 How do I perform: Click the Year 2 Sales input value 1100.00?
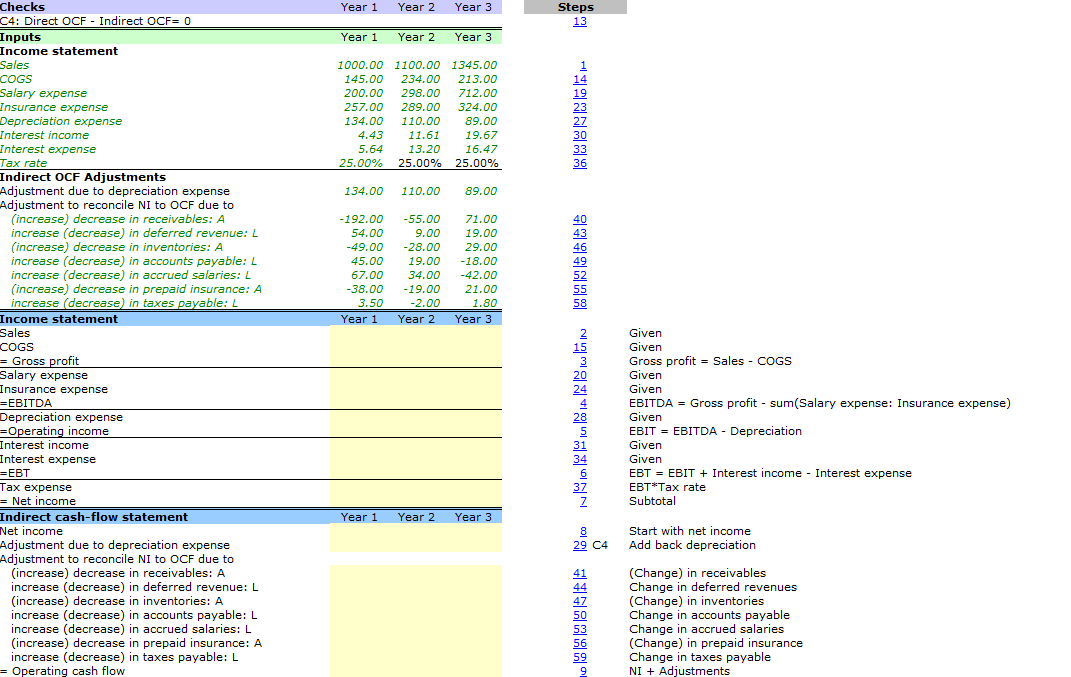[x=416, y=65]
